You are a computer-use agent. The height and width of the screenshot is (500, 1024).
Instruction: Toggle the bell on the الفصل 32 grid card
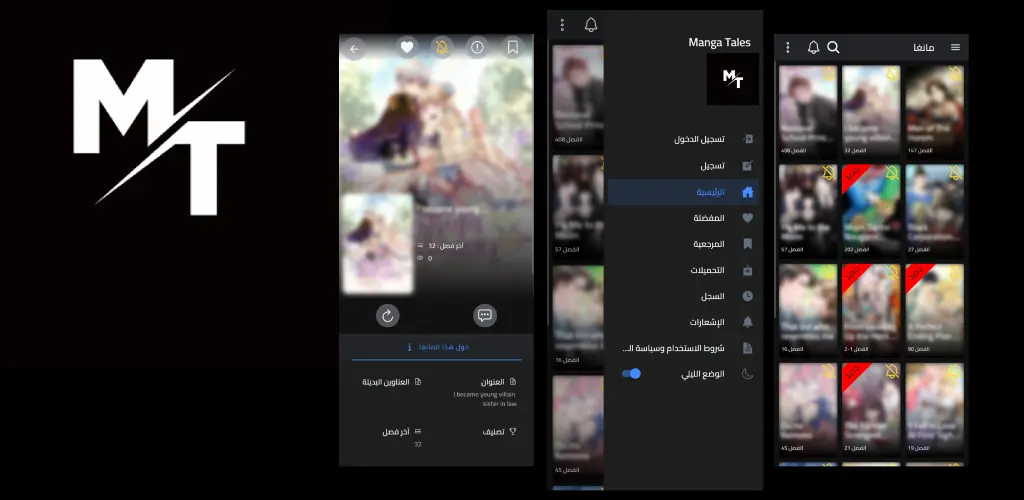(x=892, y=73)
